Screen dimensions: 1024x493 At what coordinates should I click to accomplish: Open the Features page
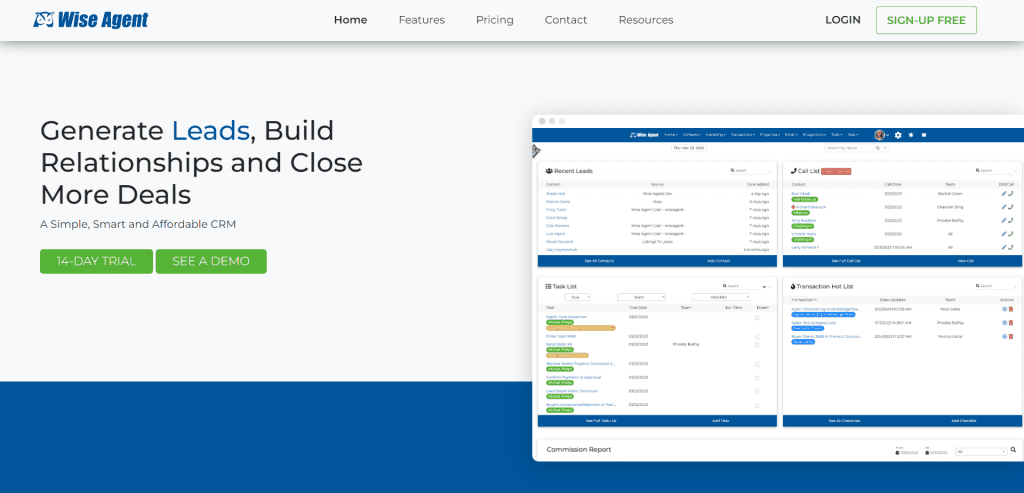pos(422,20)
